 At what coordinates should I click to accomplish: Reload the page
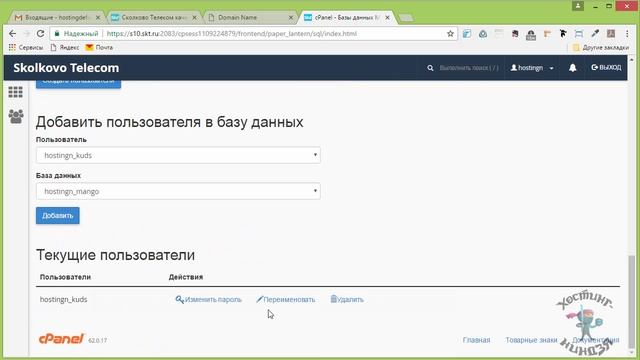40,33
